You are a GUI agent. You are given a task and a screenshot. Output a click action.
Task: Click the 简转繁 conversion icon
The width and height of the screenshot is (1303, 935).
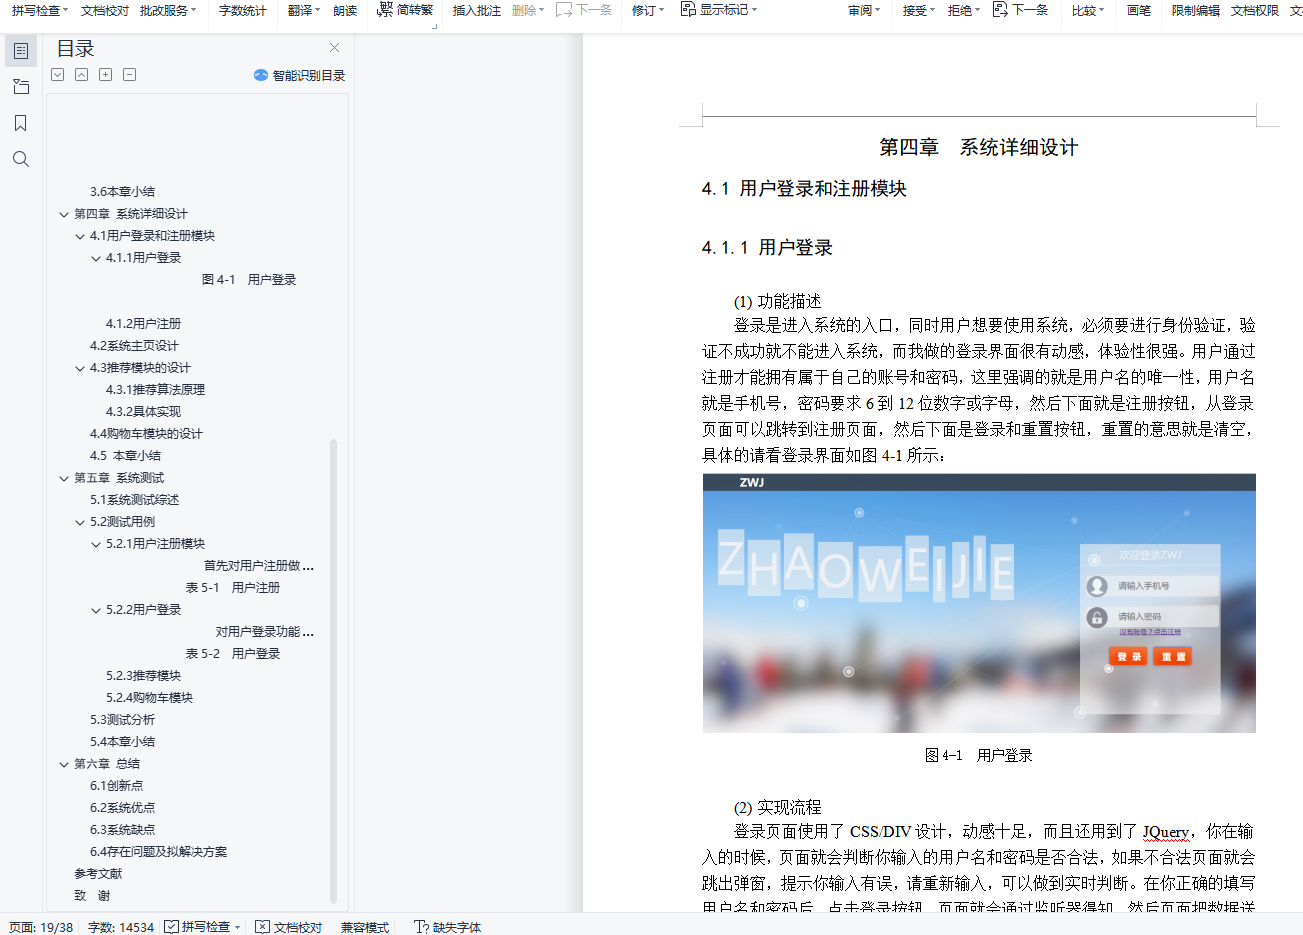[405, 11]
